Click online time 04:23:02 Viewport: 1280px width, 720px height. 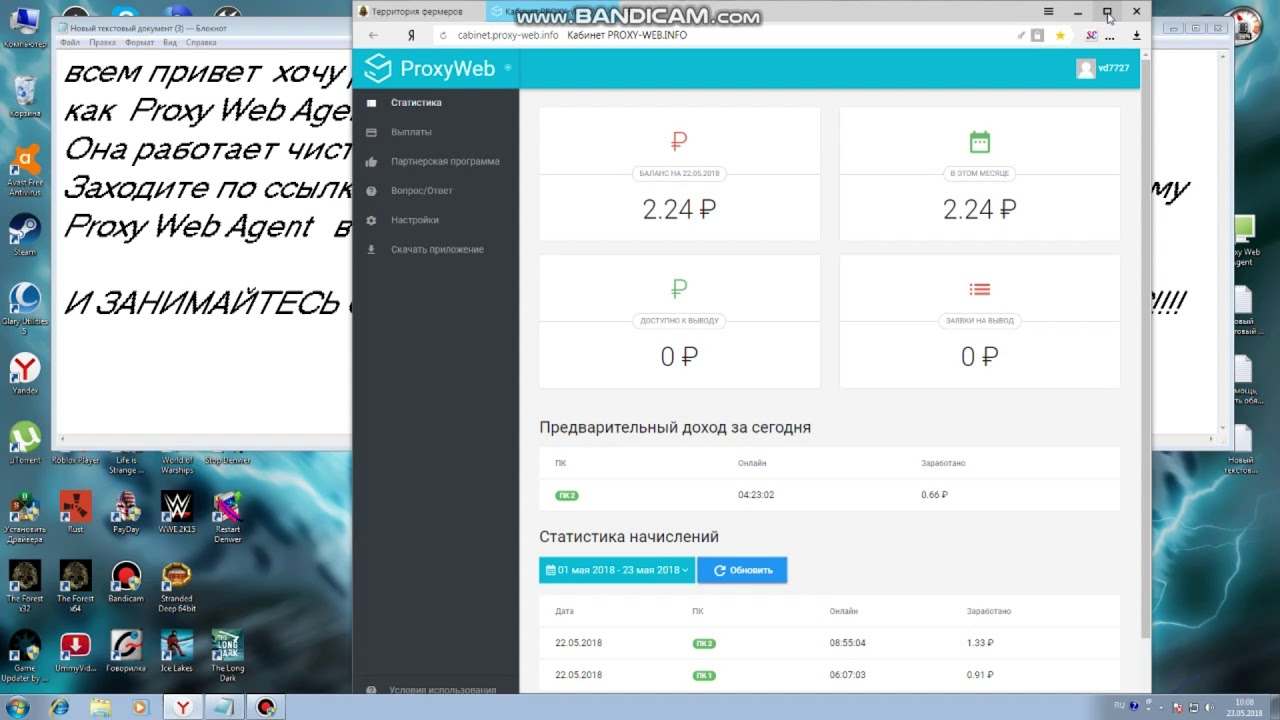[756, 495]
